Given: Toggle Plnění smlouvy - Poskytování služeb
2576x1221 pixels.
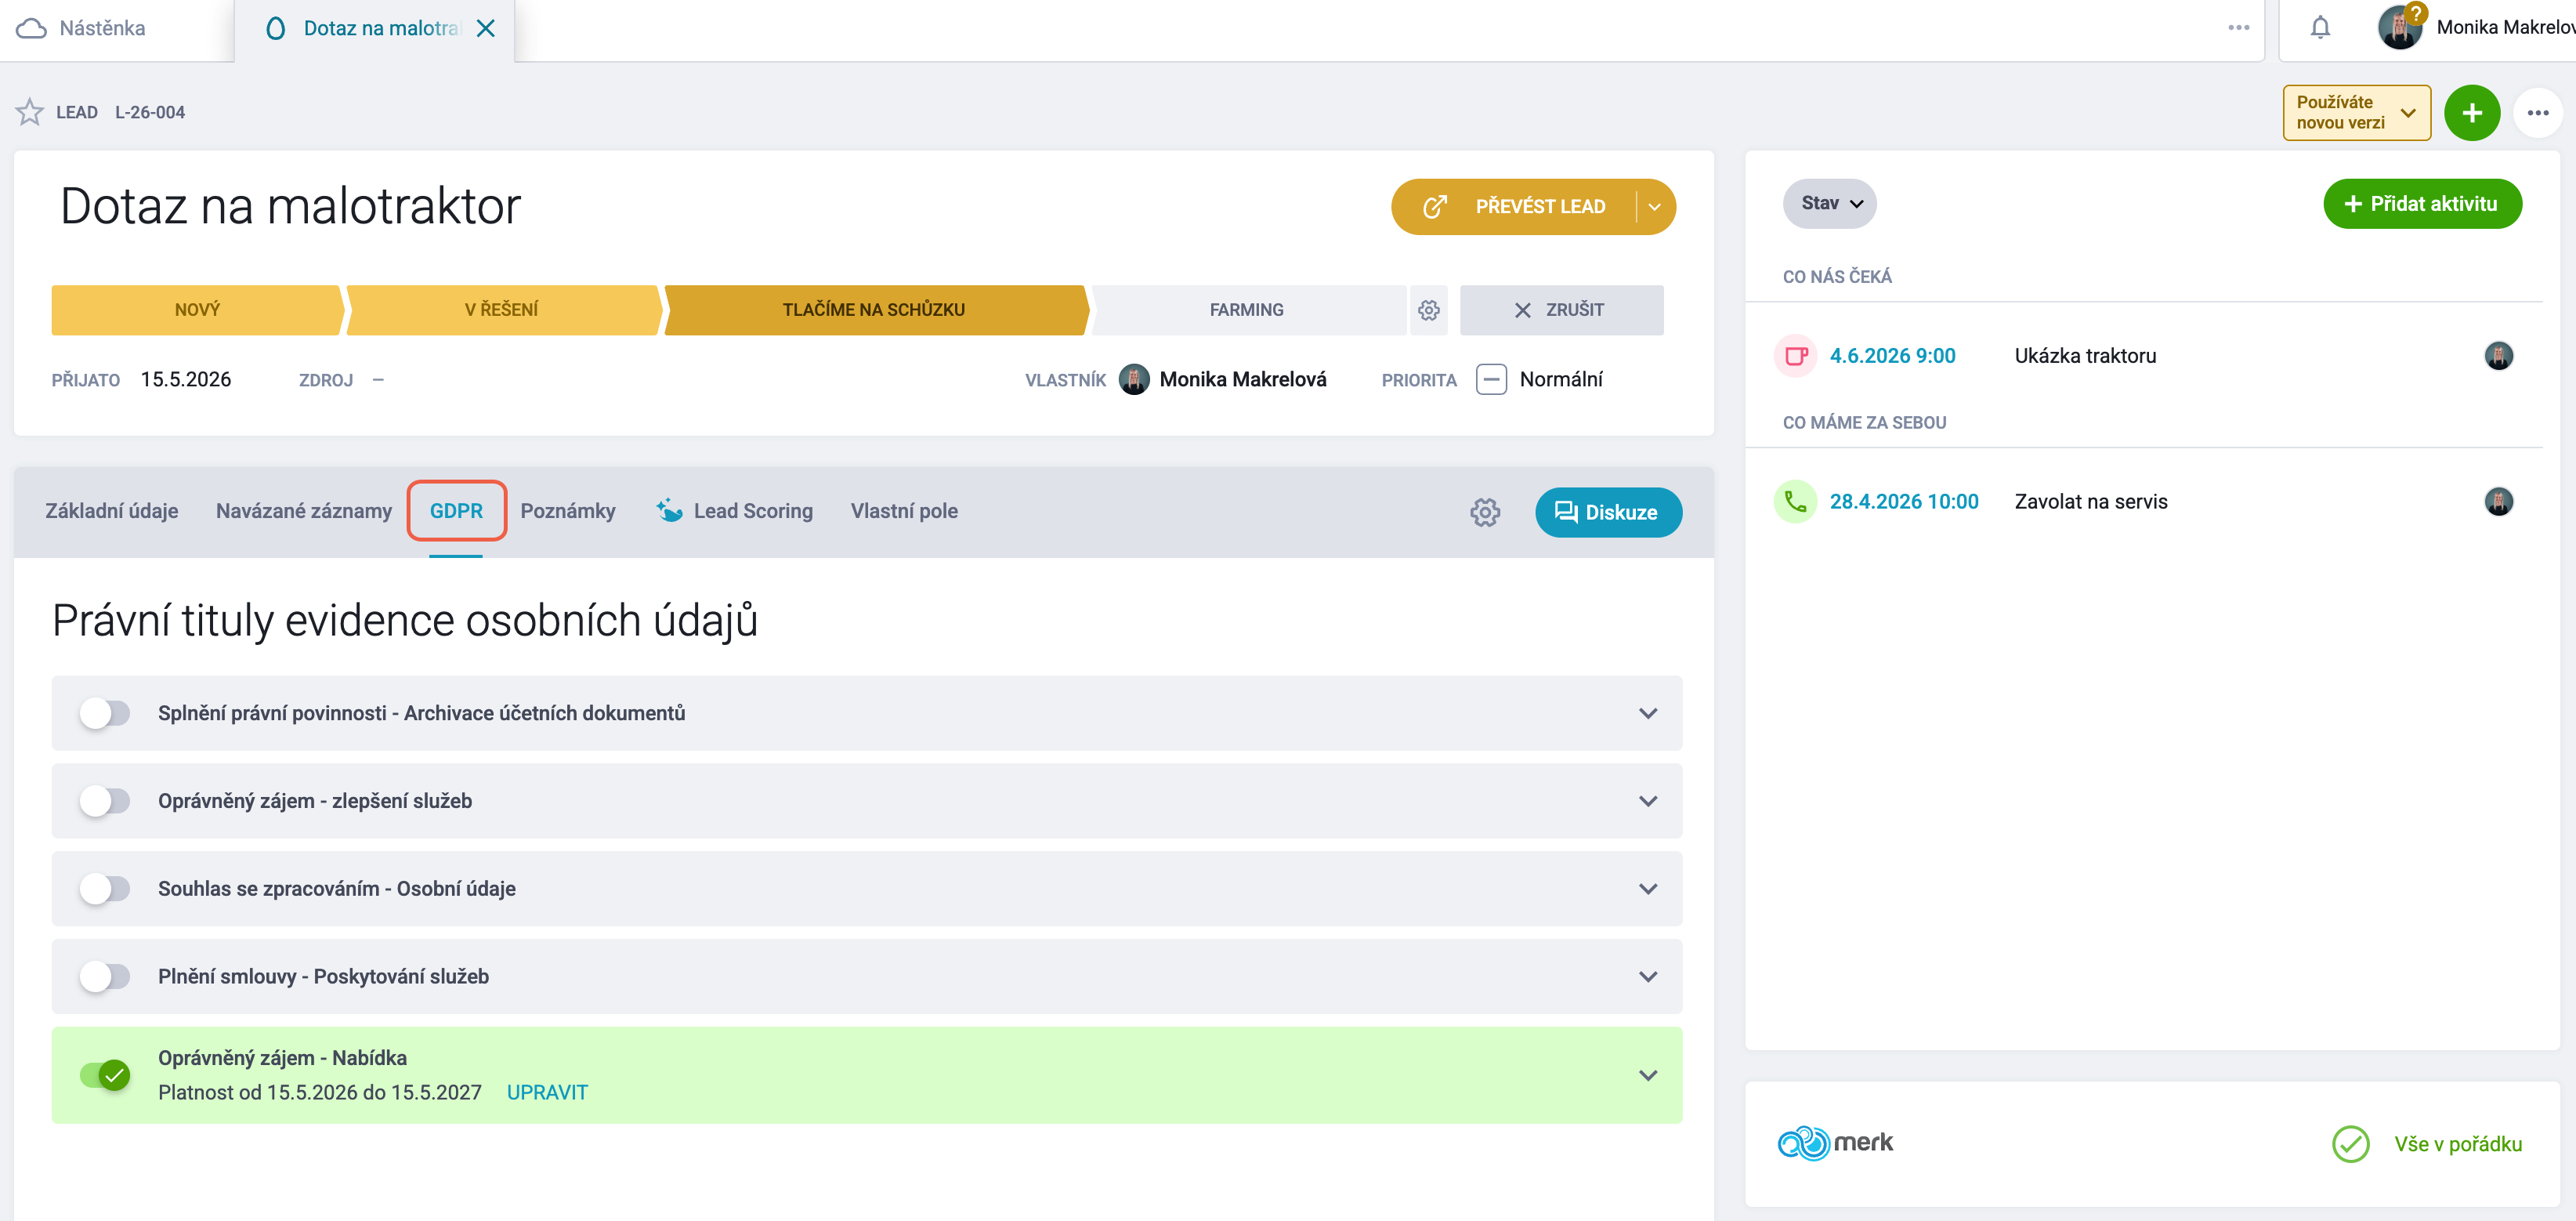Looking at the screenshot, I should click(105, 977).
